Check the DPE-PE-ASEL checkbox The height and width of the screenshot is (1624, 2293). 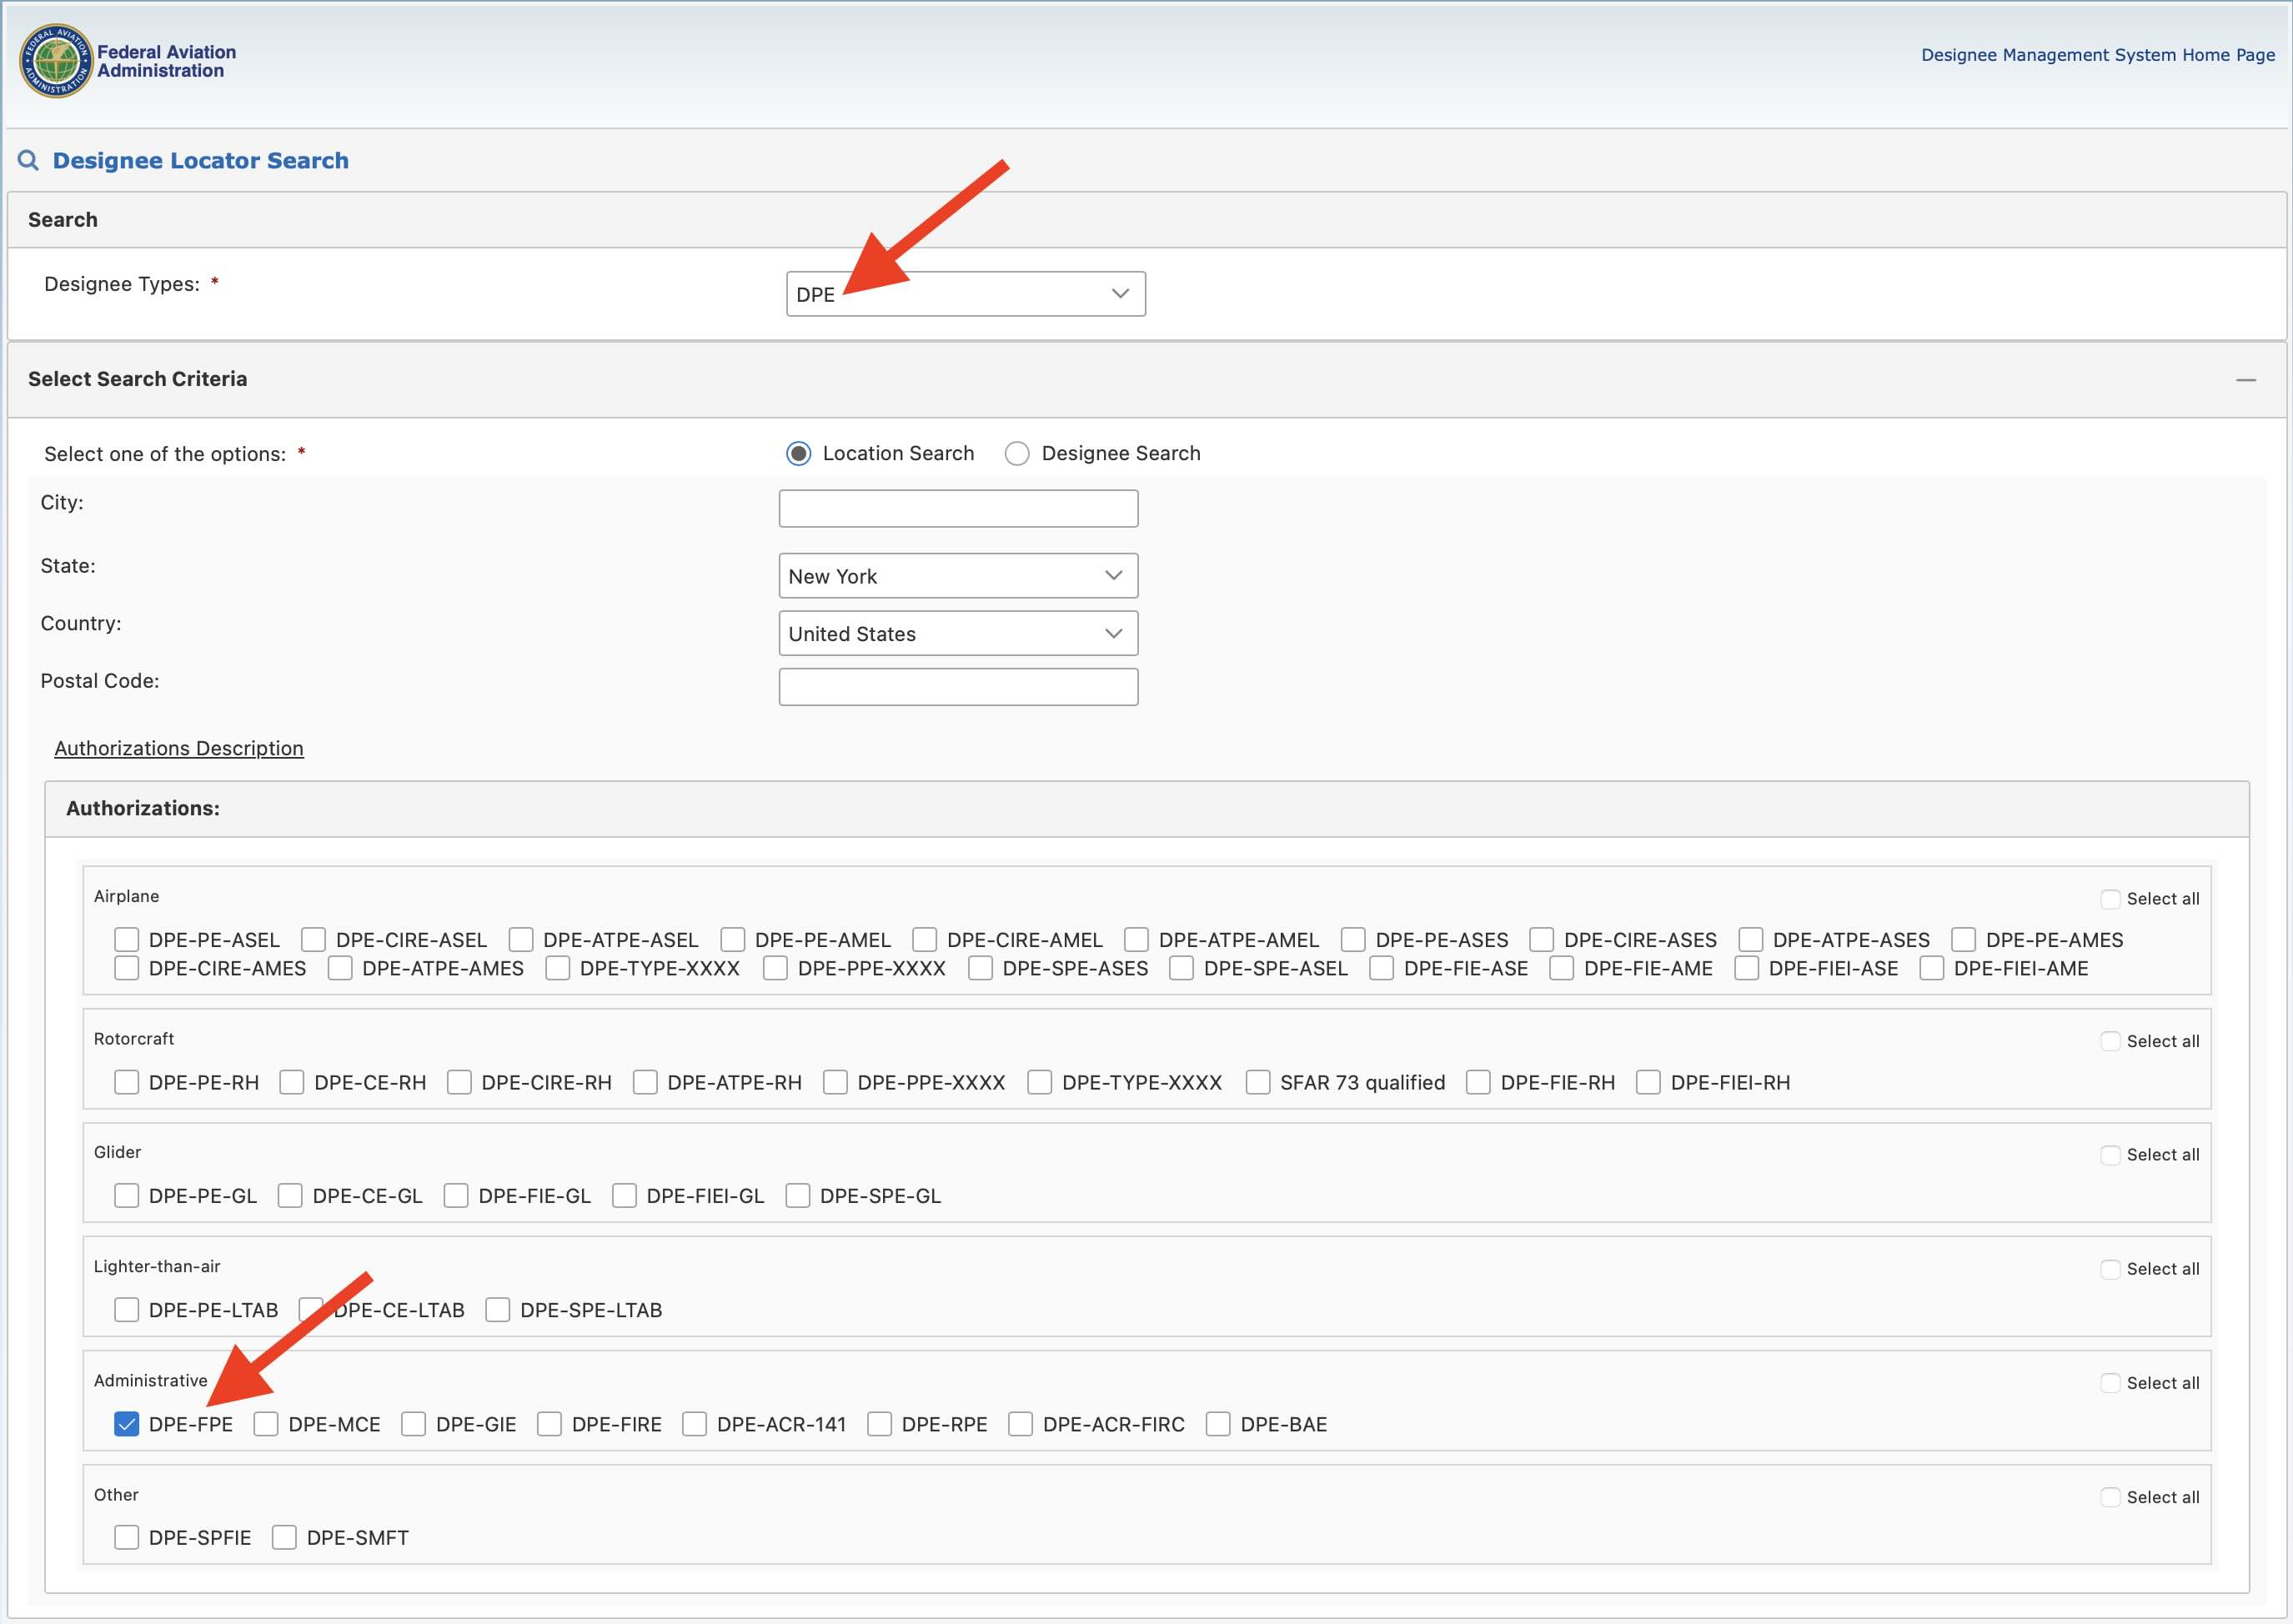point(126,940)
